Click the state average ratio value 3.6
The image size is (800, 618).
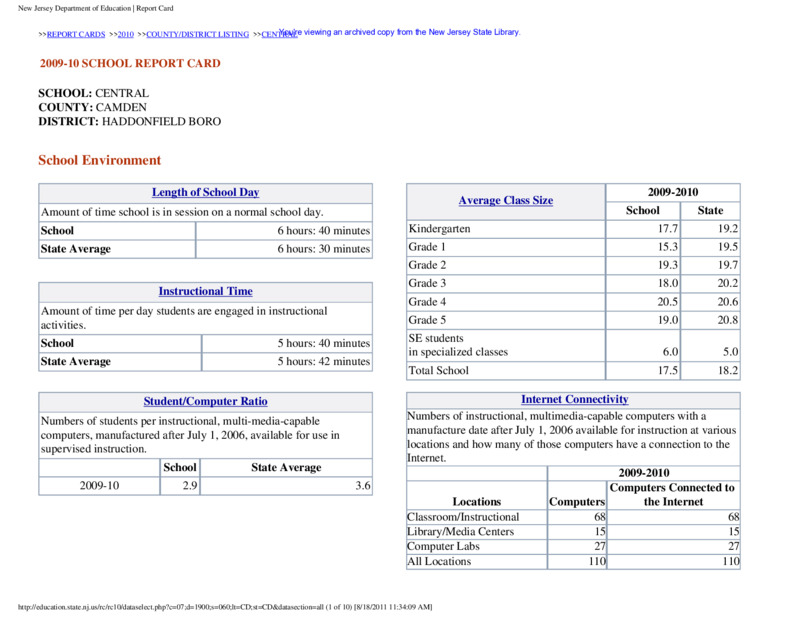point(363,485)
